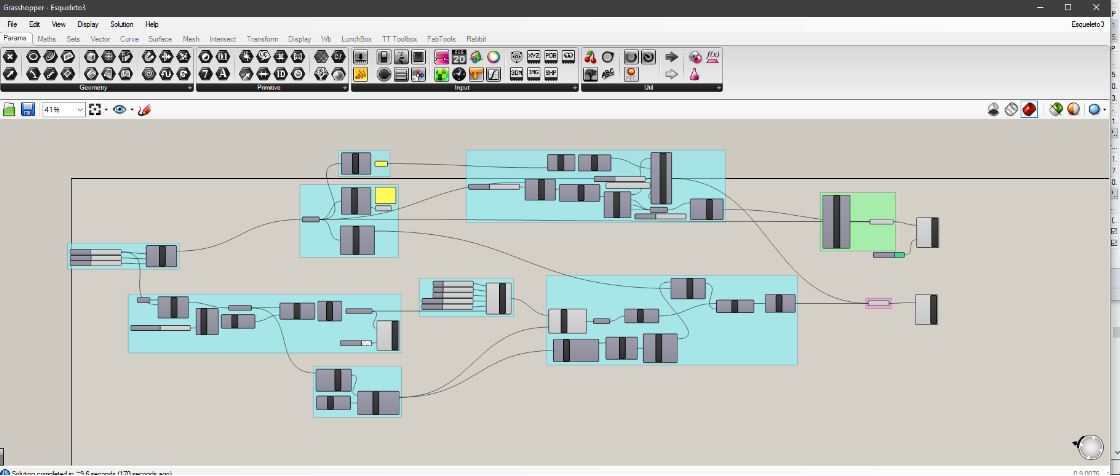Switch to the Rabbit tab

click(476, 39)
